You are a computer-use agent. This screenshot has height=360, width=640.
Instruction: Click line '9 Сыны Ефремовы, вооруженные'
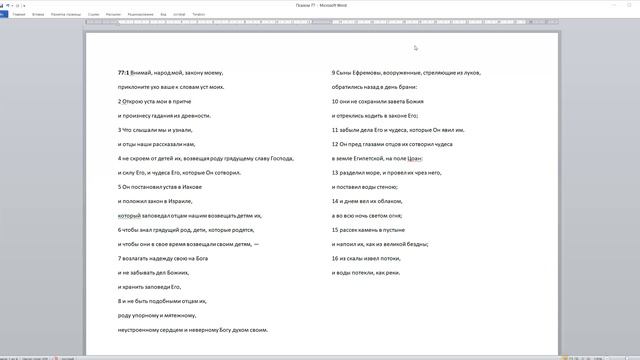pyautogui.click(x=406, y=73)
